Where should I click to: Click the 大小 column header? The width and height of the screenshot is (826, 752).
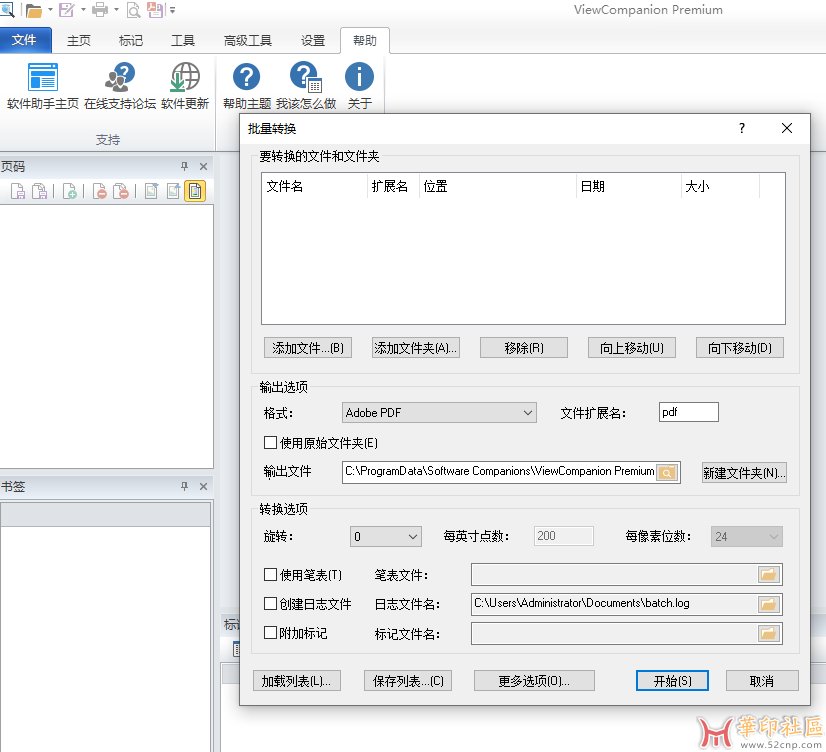coord(720,186)
